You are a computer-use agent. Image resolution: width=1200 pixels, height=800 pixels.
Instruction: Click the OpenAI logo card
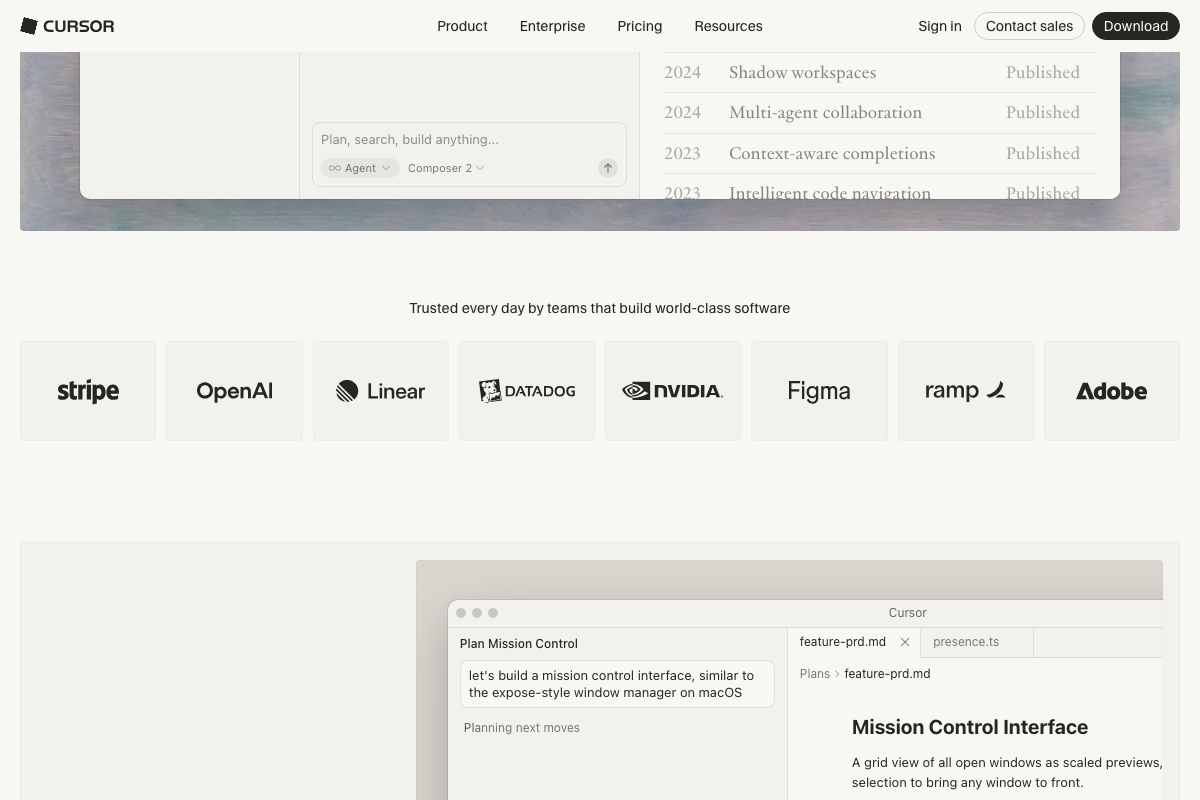pos(234,391)
